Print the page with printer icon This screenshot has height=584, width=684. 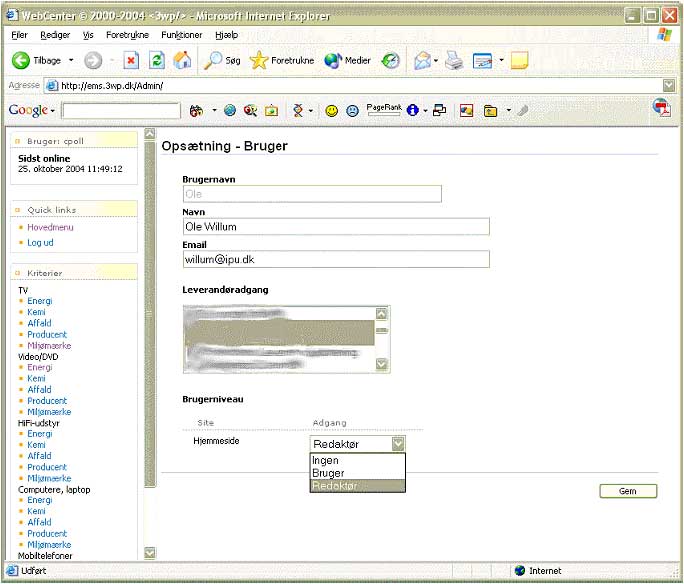click(454, 61)
